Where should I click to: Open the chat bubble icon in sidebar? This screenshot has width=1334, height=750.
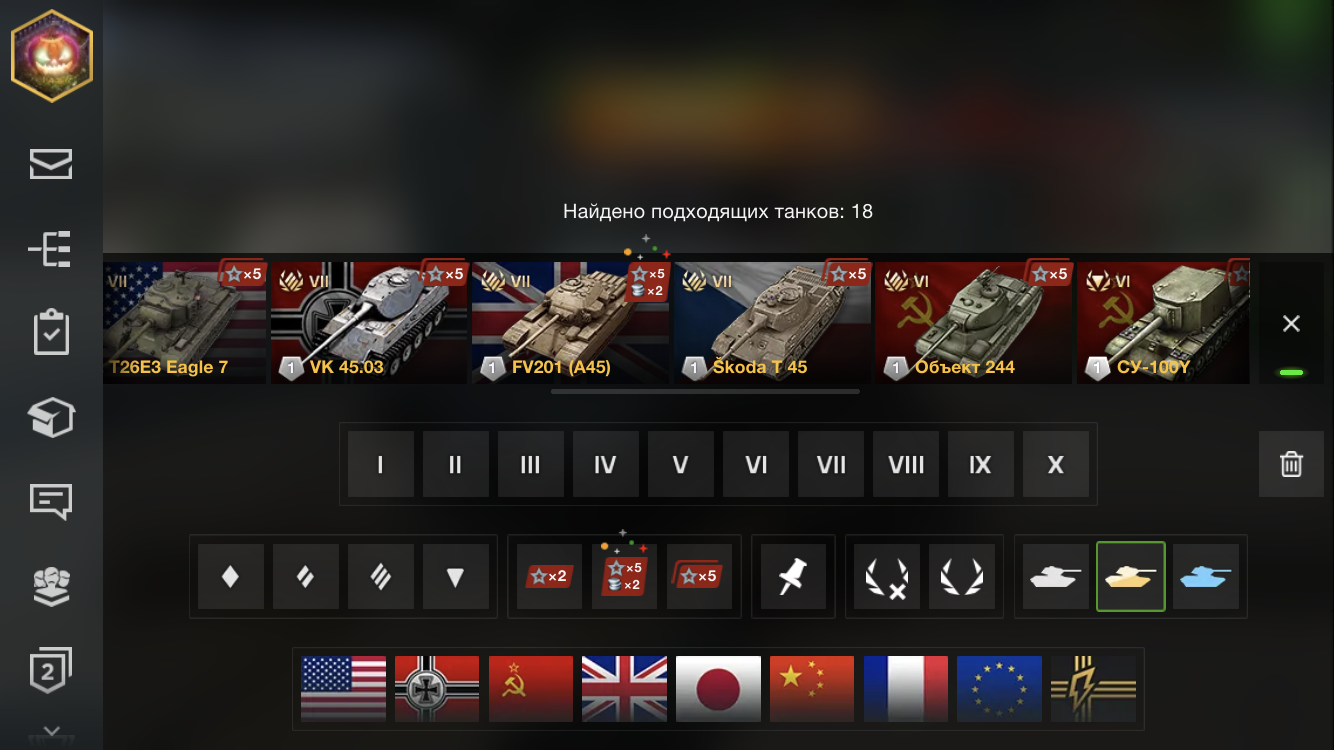51,500
